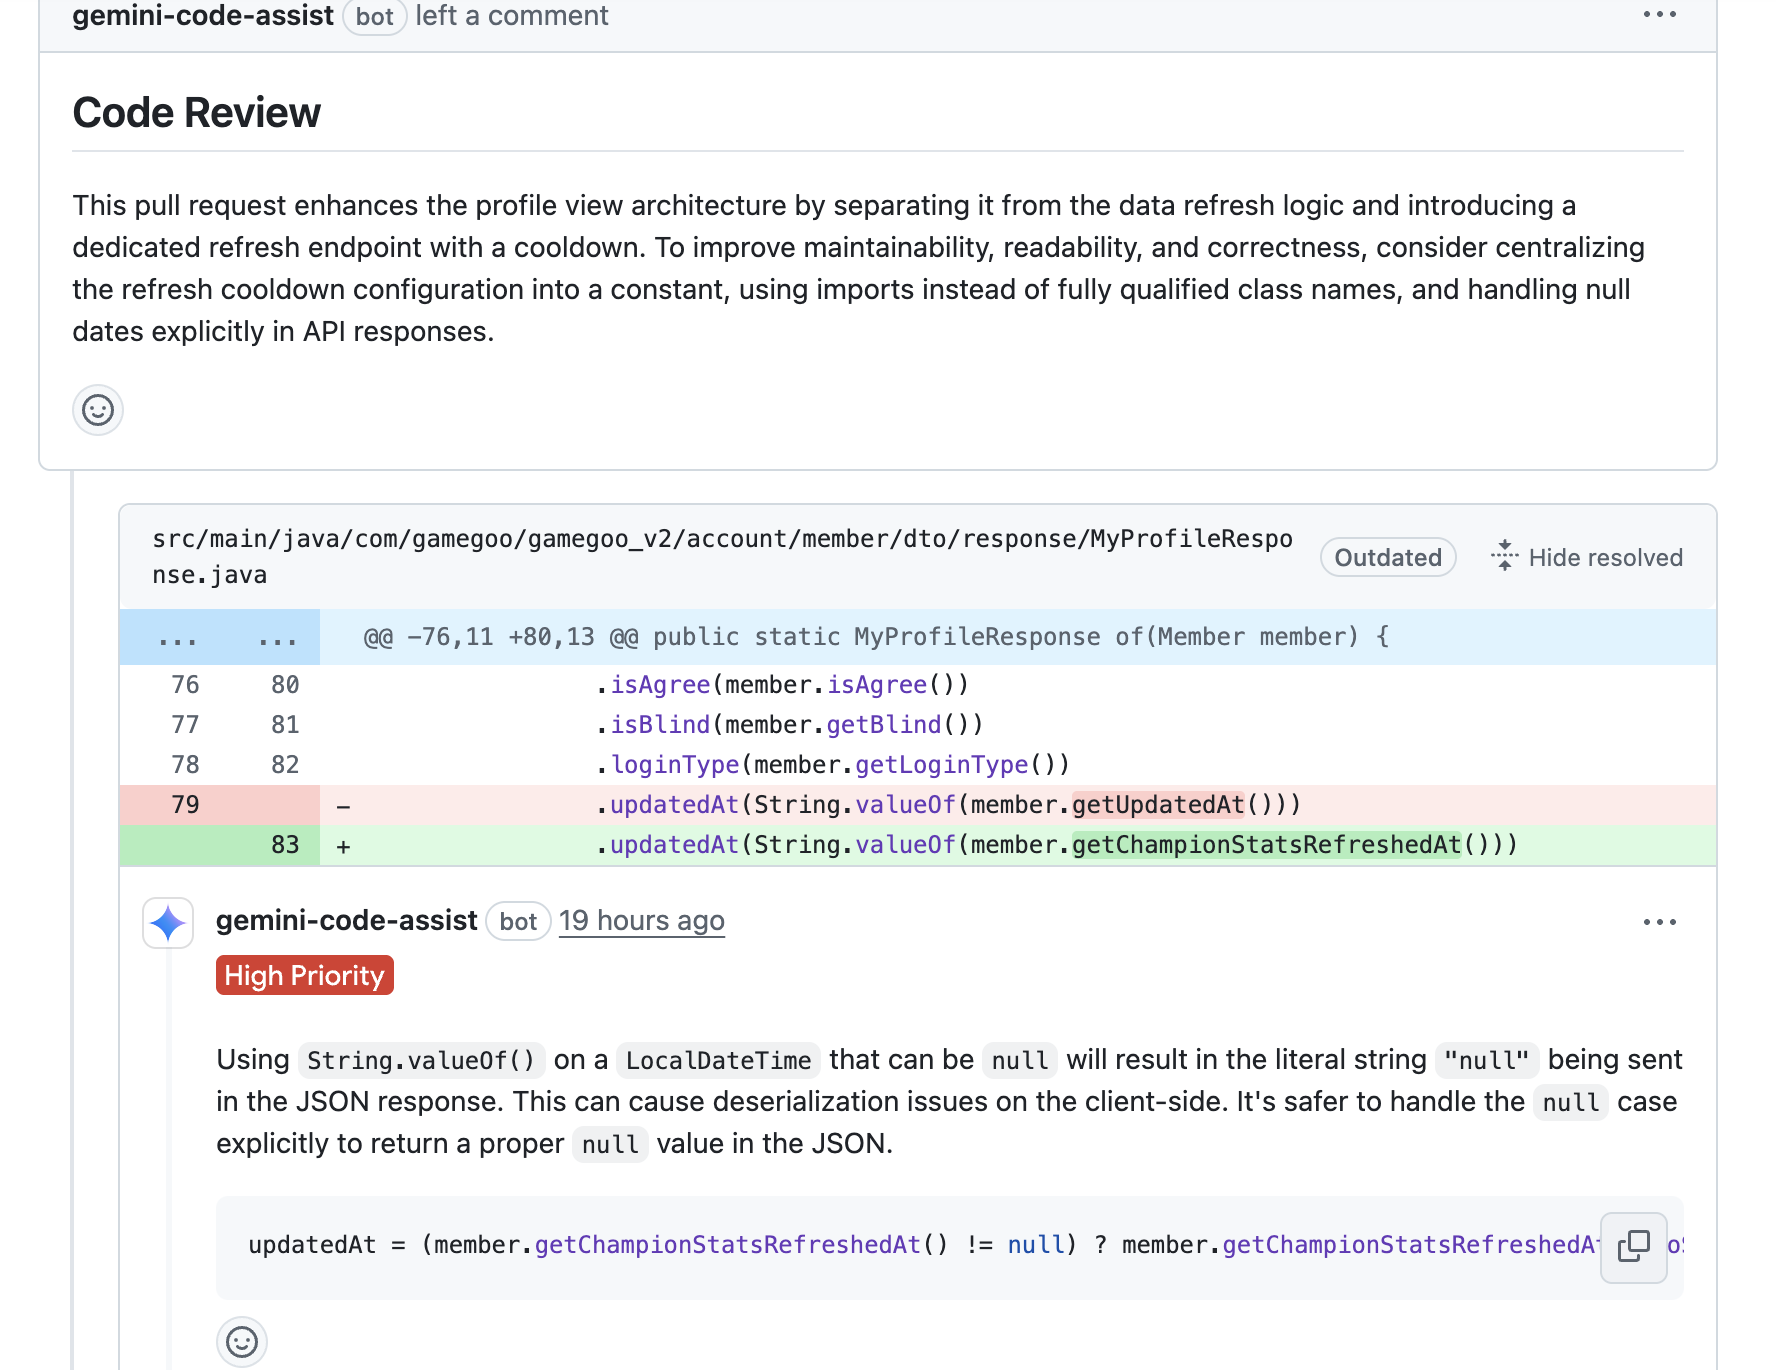This screenshot has height=1370, width=1776.
Task: Open options menu for the review comment header
Action: click(x=1659, y=15)
